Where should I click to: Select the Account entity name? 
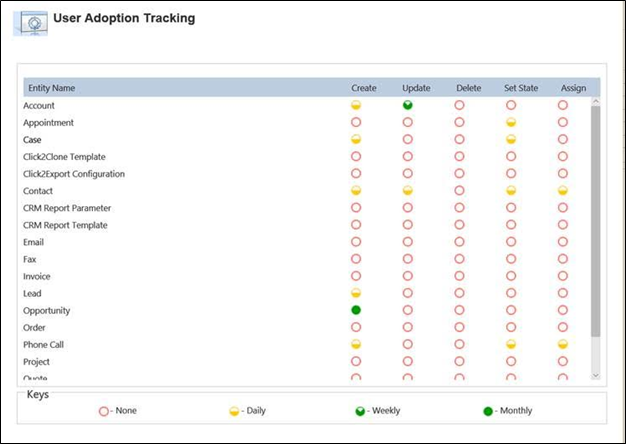[39, 105]
